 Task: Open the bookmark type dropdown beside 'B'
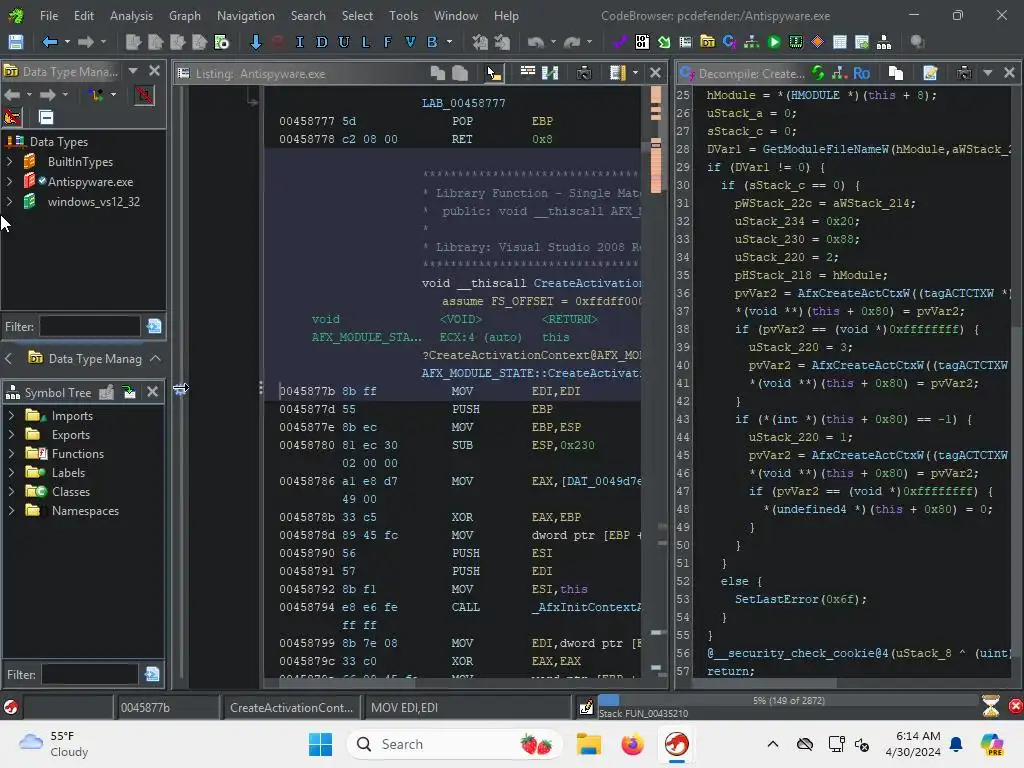(x=449, y=42)
